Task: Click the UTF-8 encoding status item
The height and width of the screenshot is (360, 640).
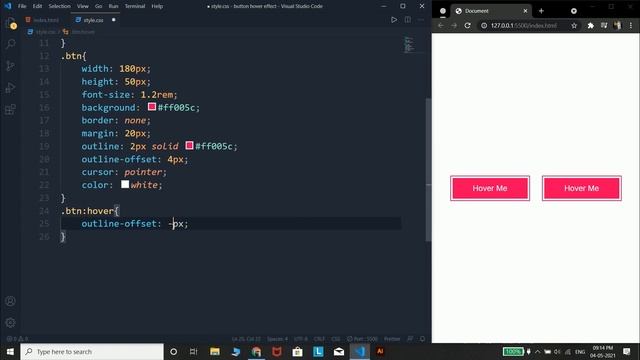Action: pos(301,339)
